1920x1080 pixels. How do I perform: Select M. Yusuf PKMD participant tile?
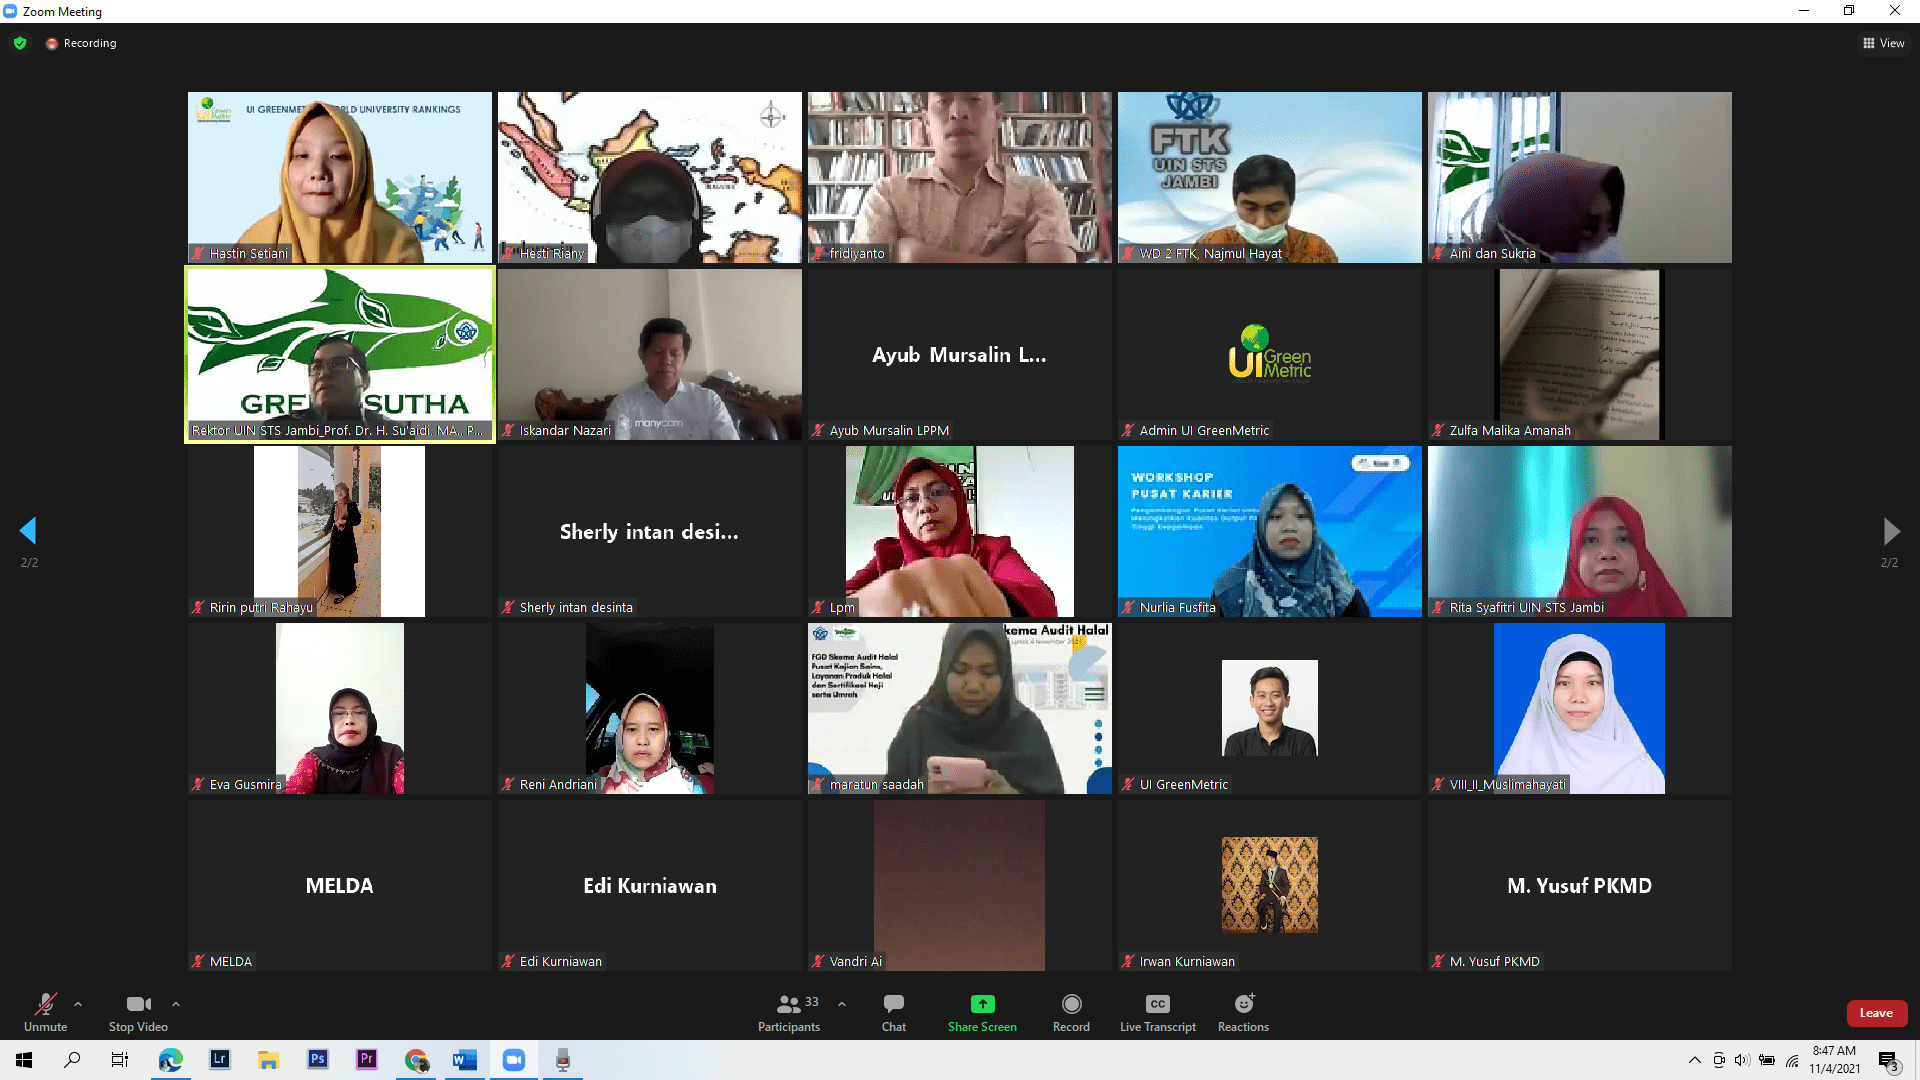[1580, 886]
